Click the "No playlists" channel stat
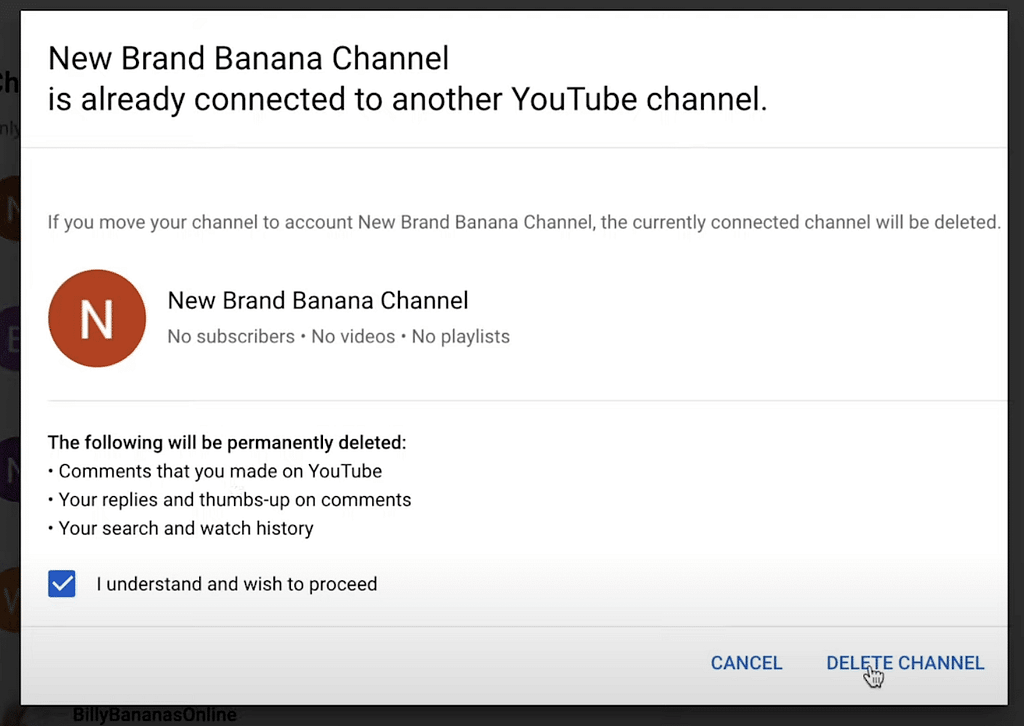1024x726 pixels. (461, 337)
